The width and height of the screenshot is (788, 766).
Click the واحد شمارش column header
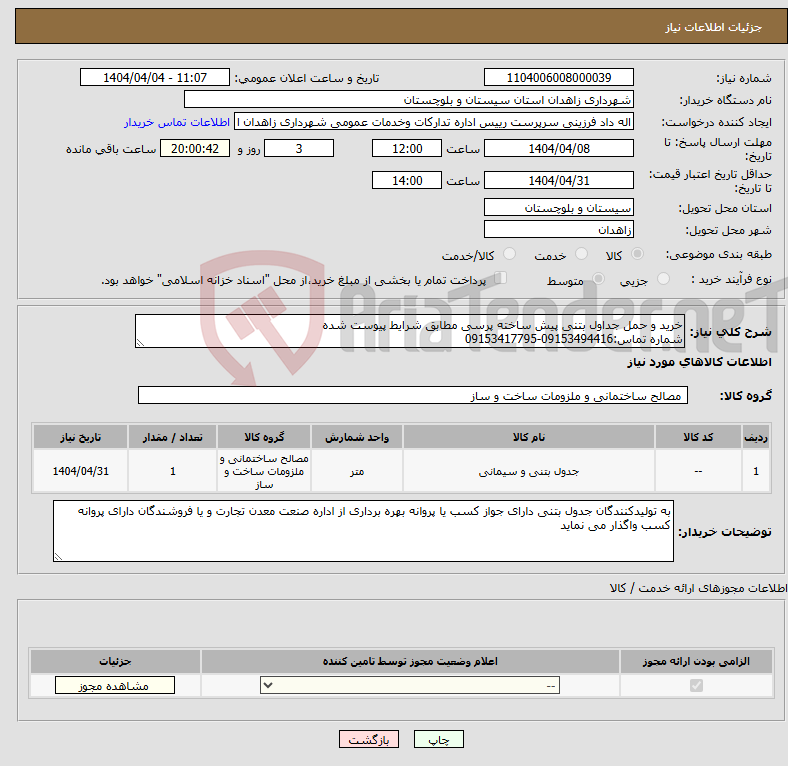coord(357,437)
